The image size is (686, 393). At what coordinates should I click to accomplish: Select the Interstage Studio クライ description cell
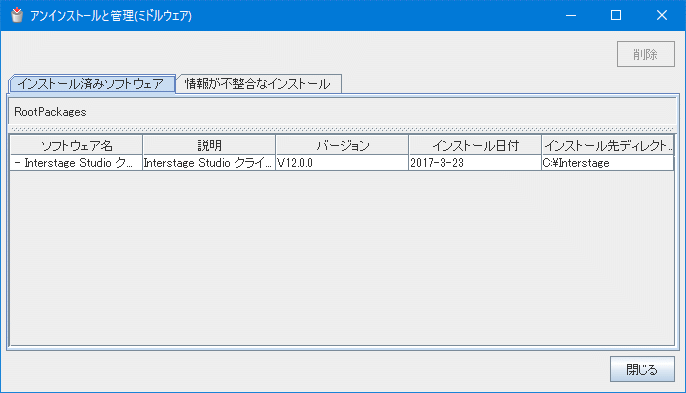(209, 163)
